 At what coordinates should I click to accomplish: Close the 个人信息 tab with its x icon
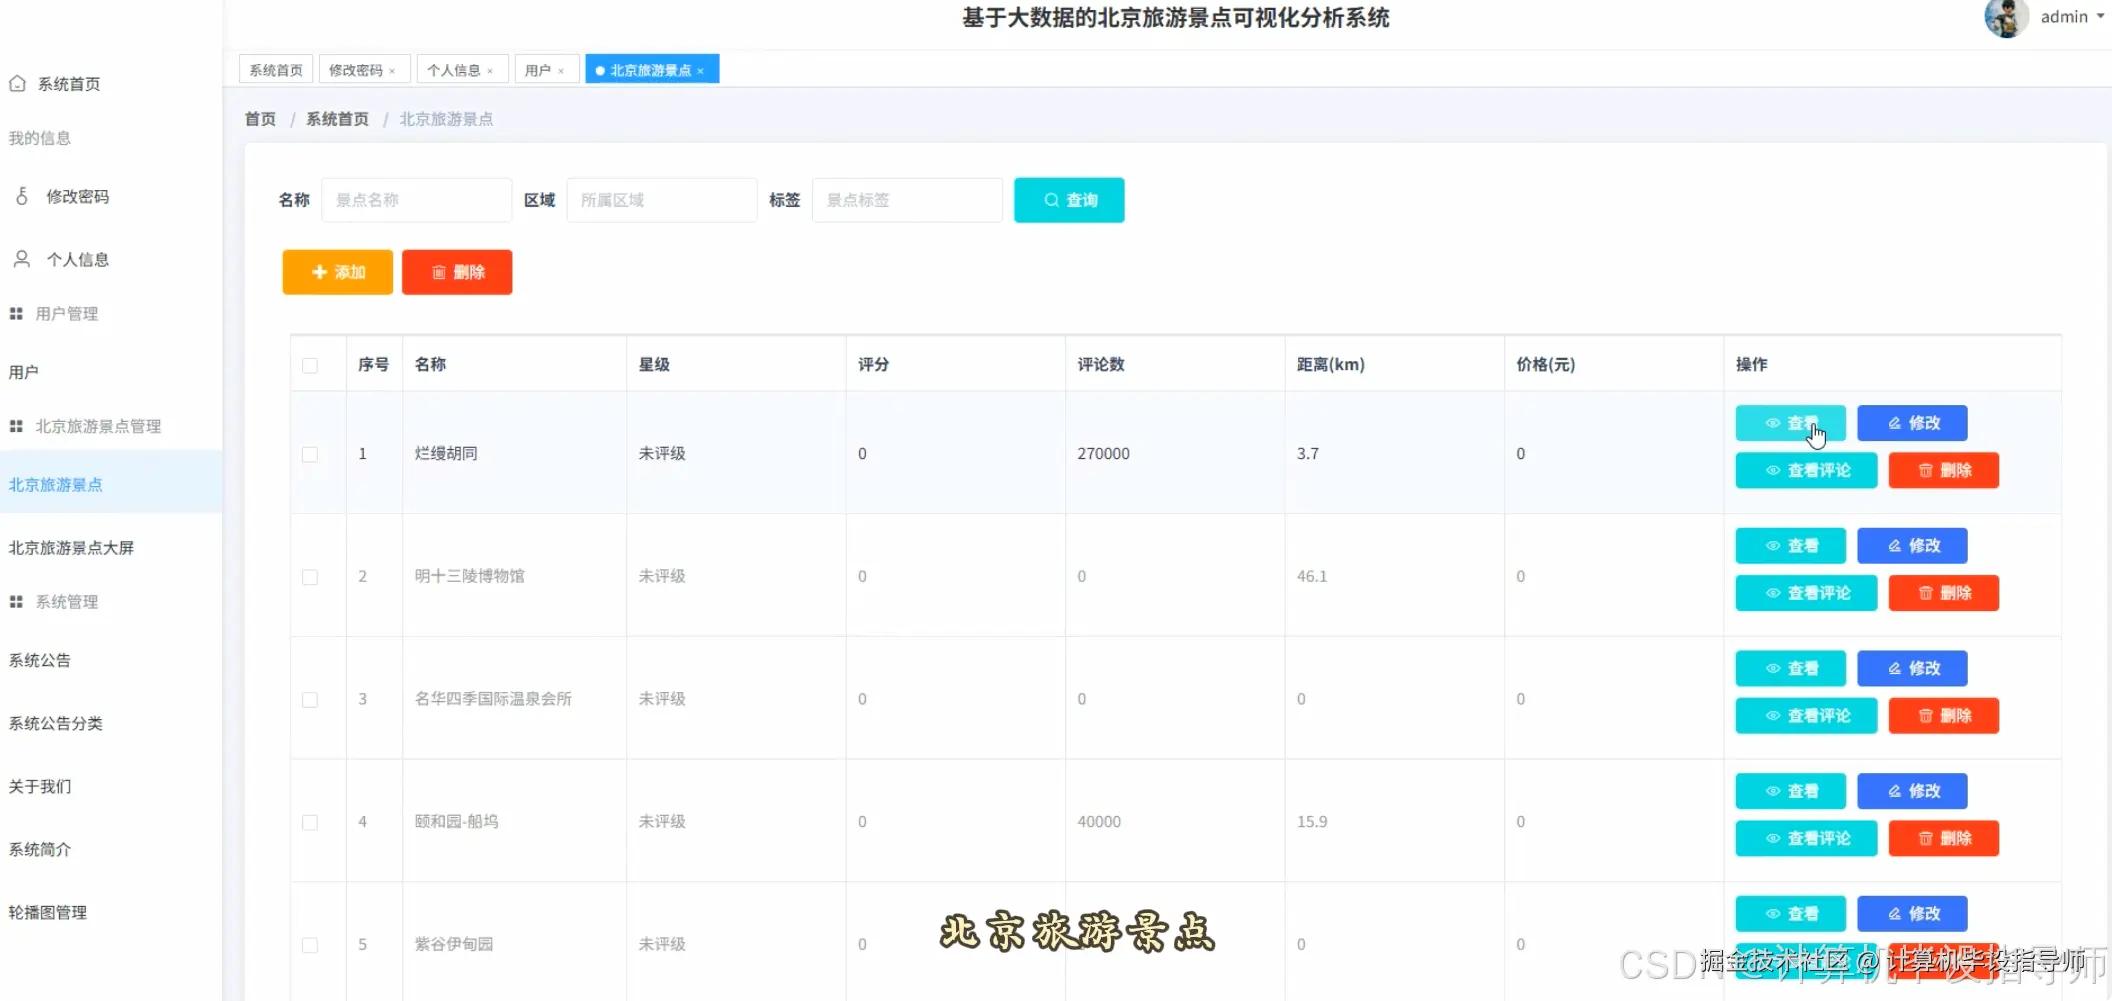coord(490,71)
